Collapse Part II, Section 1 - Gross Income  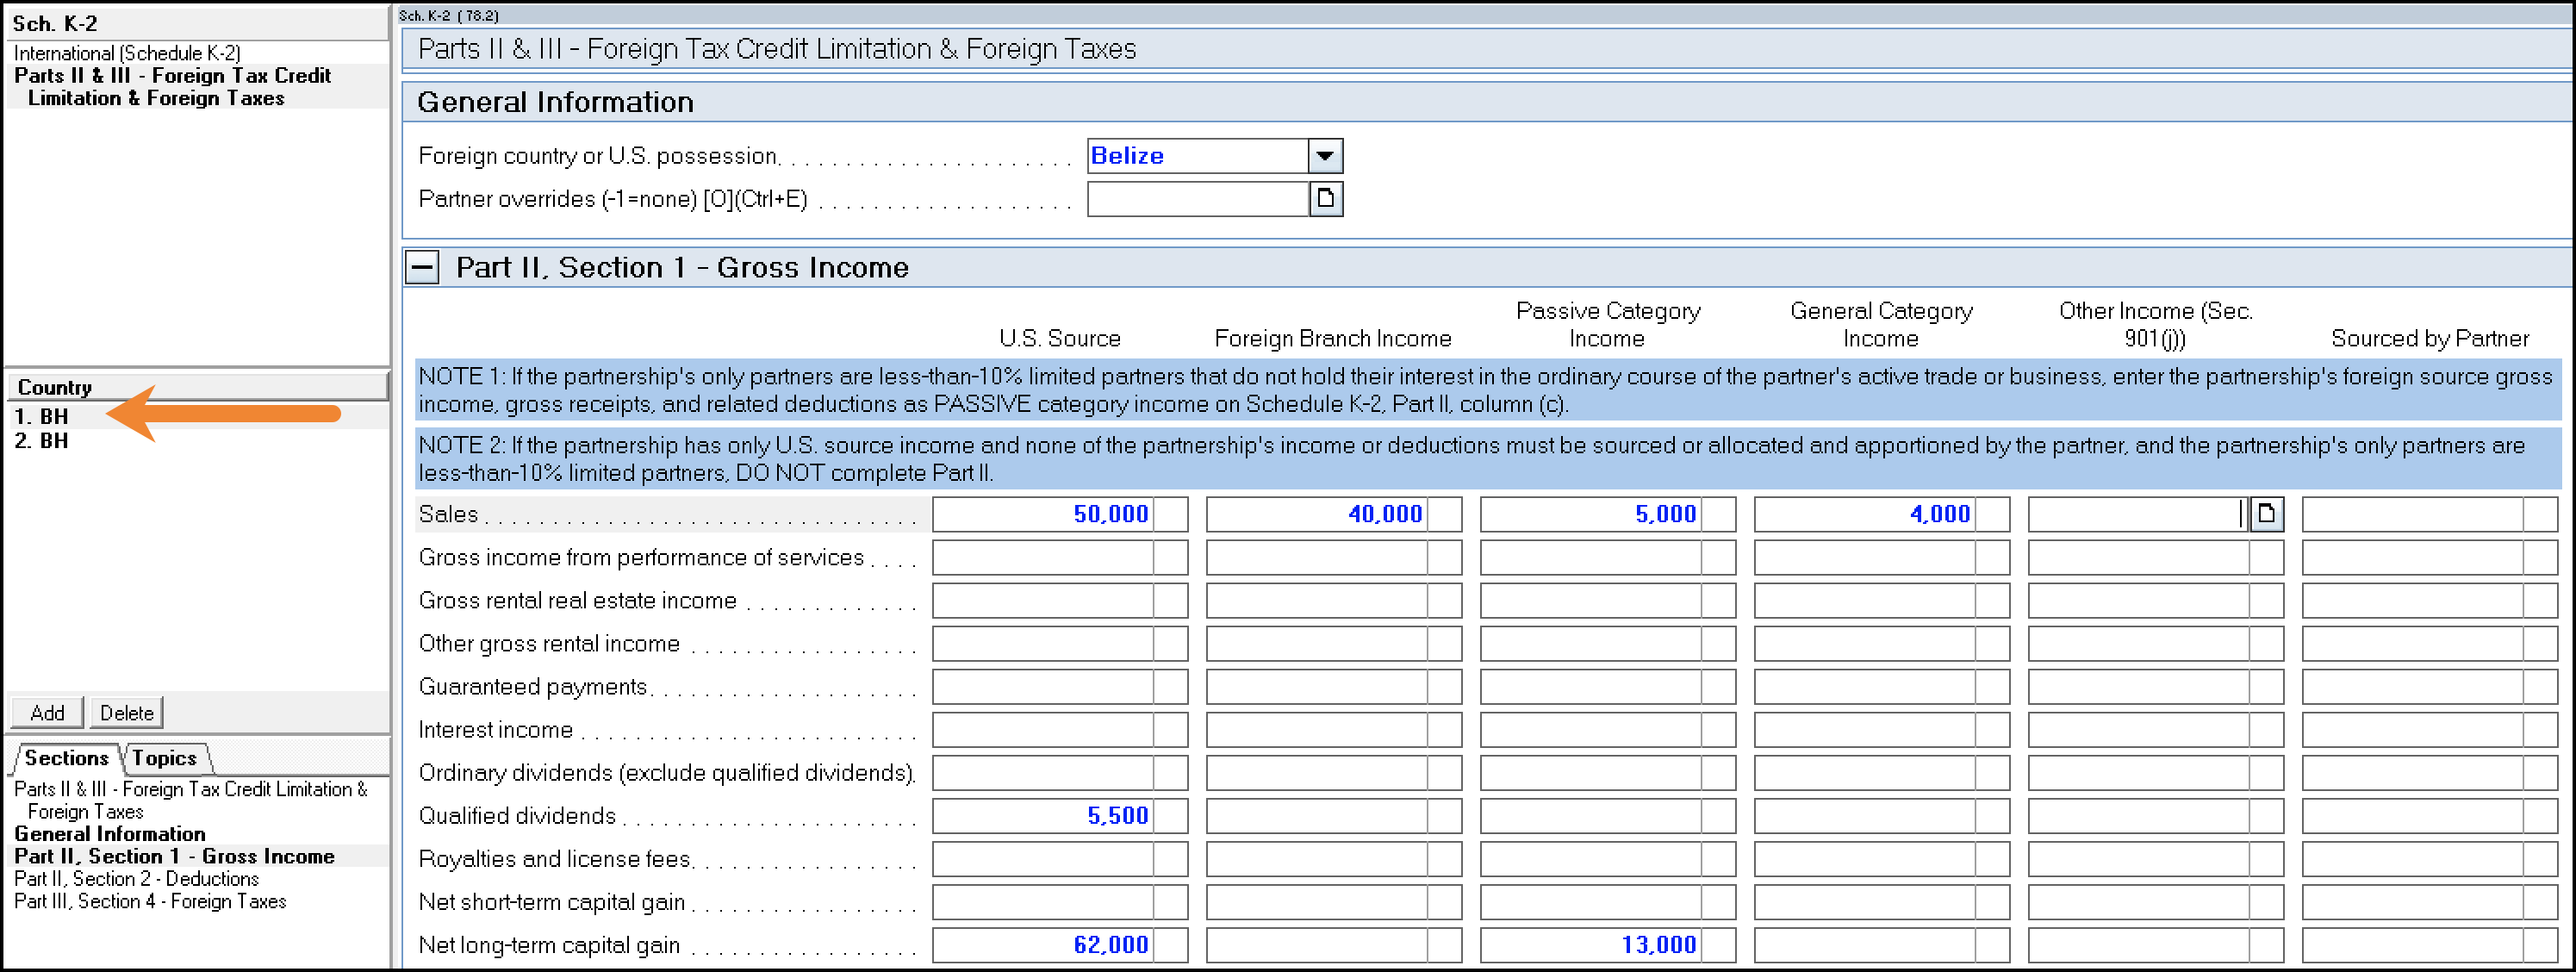click(422, 267)
